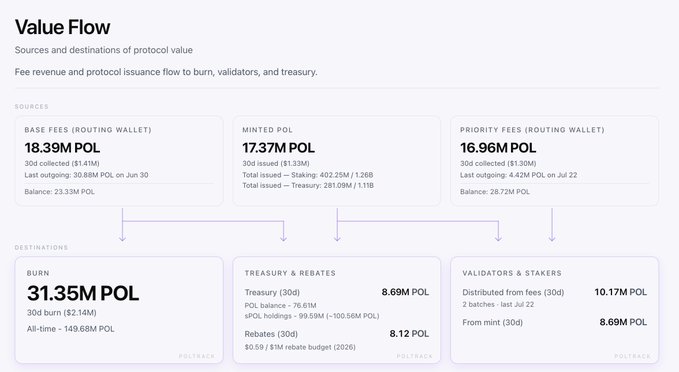
Task: Click the Treasury & Rebates card label
Action: coord(290,273)
